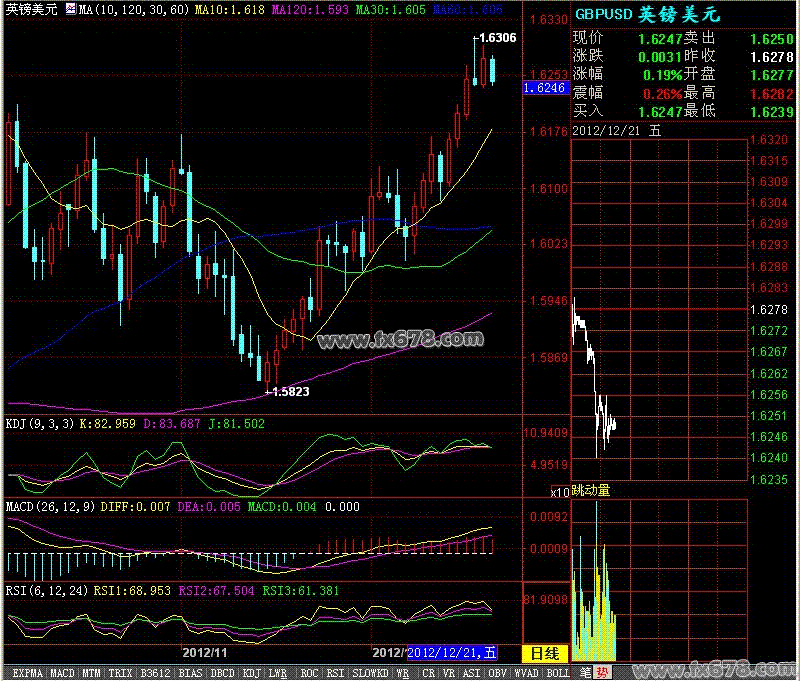Click the MA indicator chart icon
Screen dimensions: 800x681
(x=71, y=9)
